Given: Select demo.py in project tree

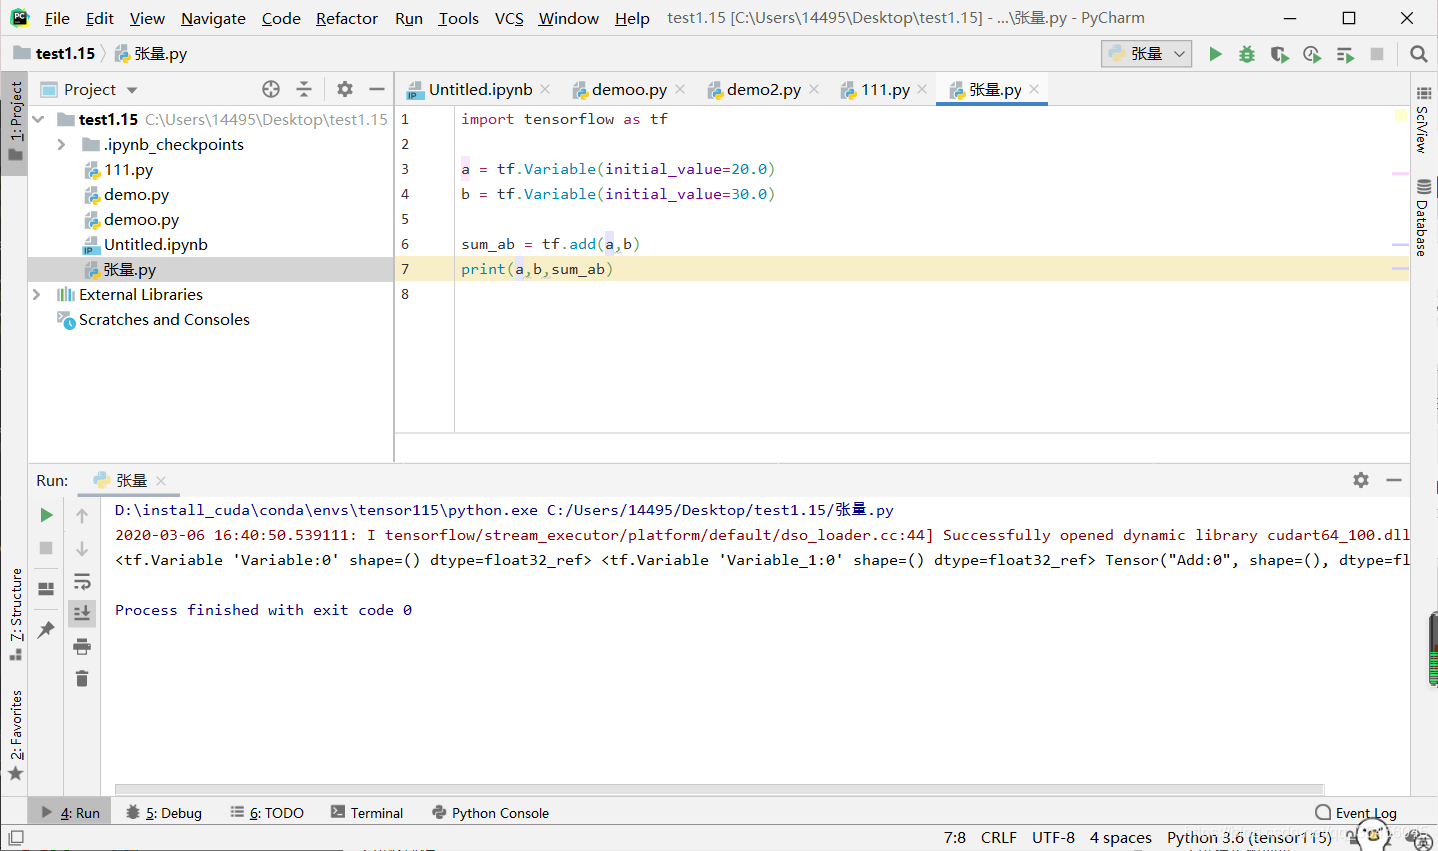Looking at the screenshot, I should [x=136, y=194].
